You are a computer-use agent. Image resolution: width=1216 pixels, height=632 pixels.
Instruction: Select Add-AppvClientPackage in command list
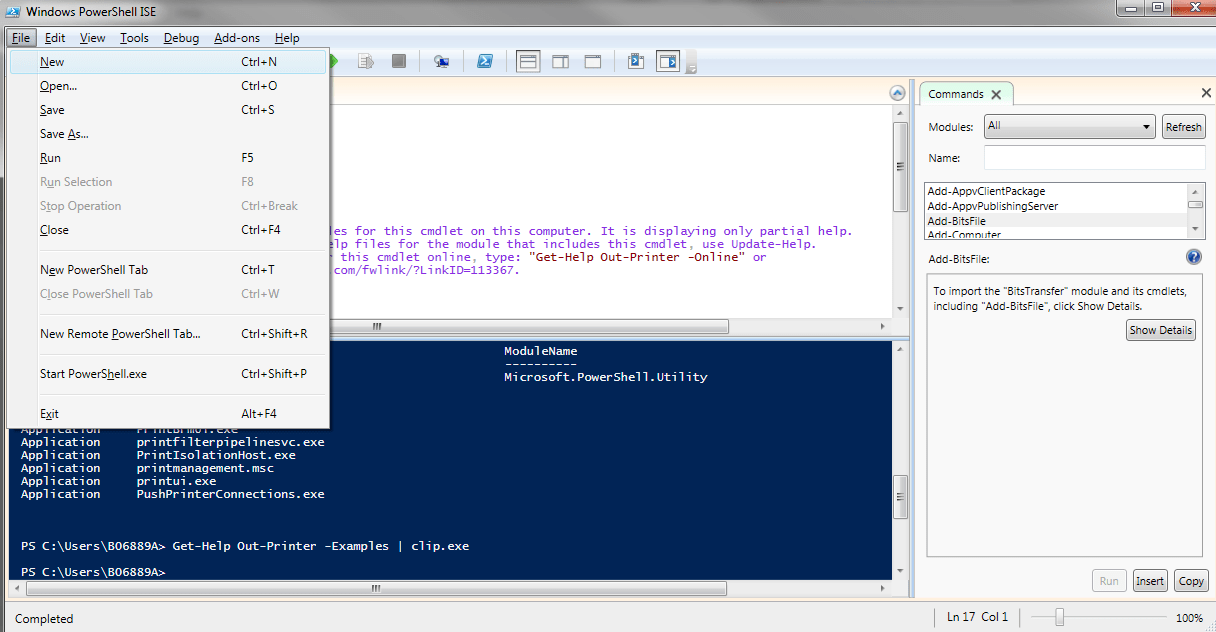point(1056,191)
